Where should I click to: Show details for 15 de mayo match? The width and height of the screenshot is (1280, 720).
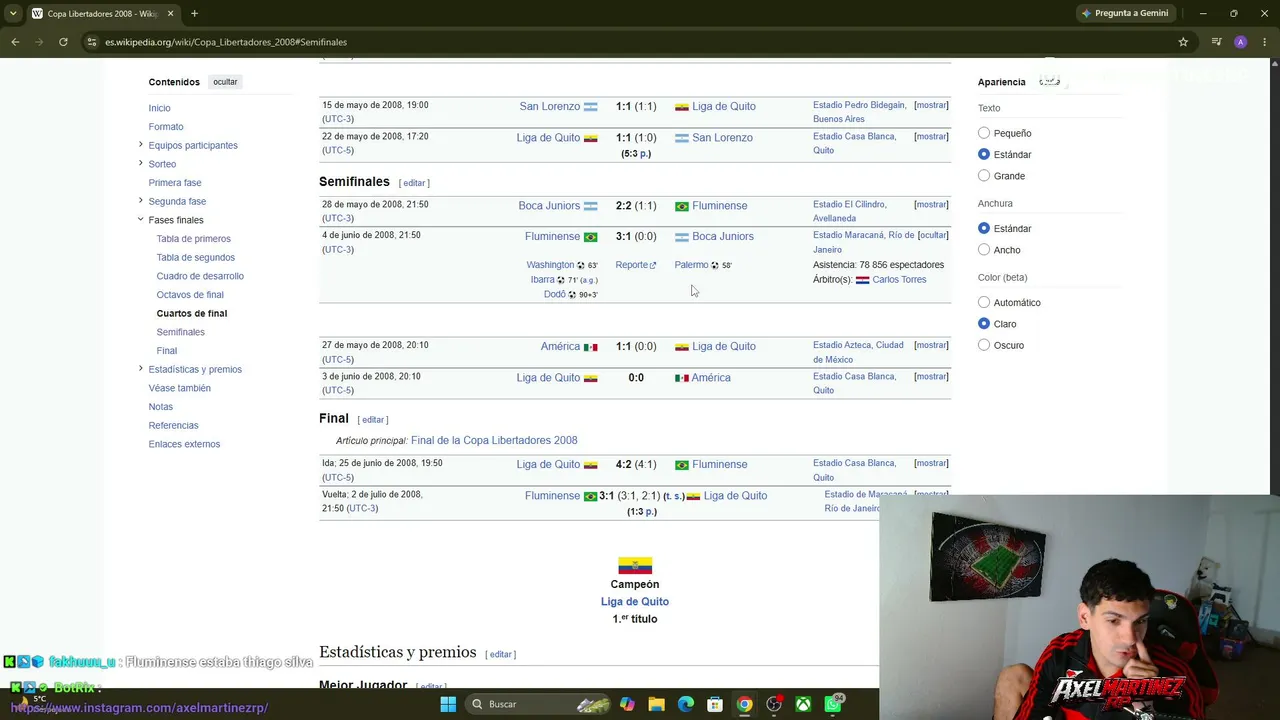[931, 105]
